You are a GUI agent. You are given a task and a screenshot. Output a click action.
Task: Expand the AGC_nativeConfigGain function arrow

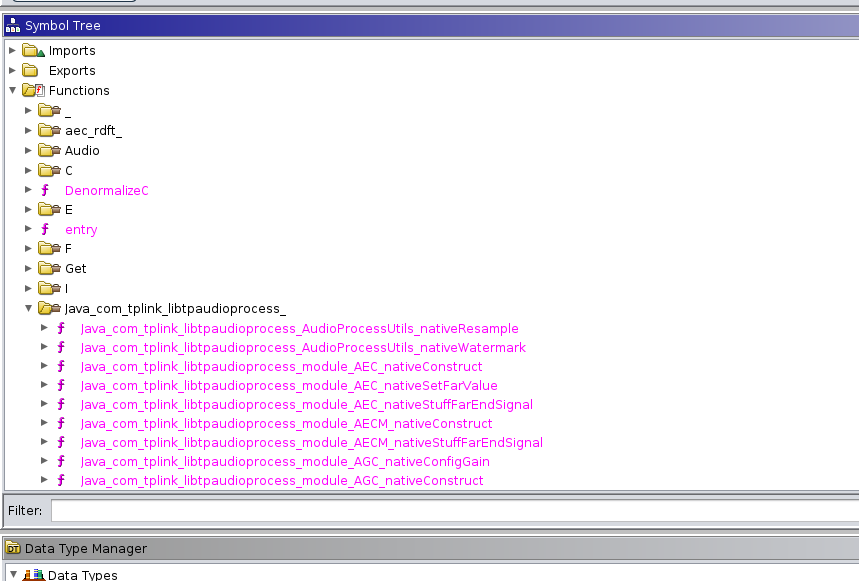tap(44, 461)
